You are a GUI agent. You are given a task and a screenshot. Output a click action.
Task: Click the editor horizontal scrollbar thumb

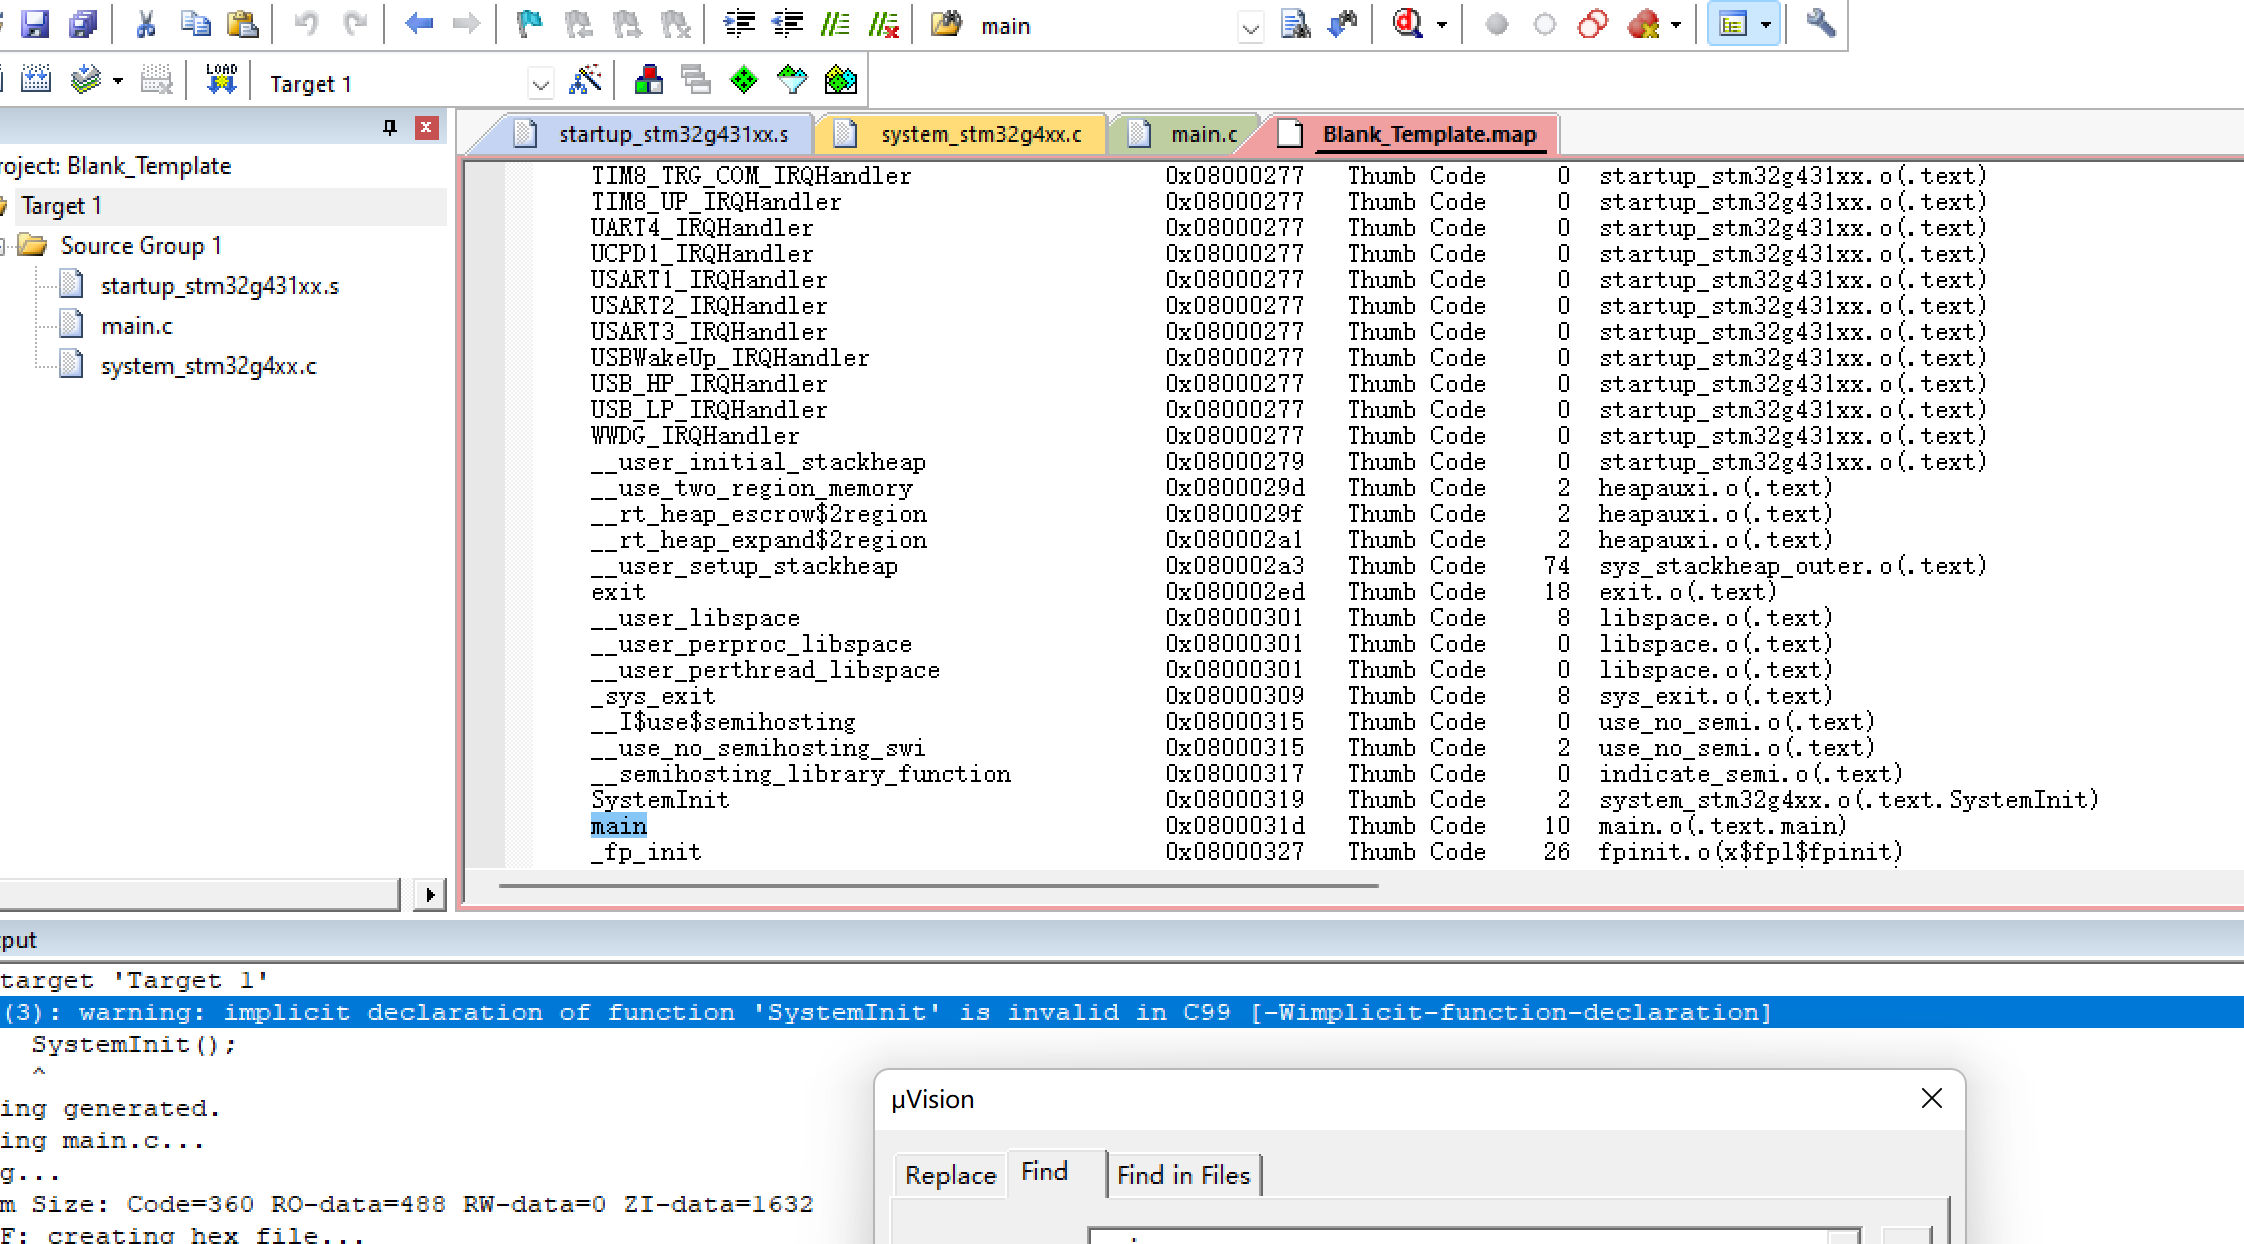938,886
